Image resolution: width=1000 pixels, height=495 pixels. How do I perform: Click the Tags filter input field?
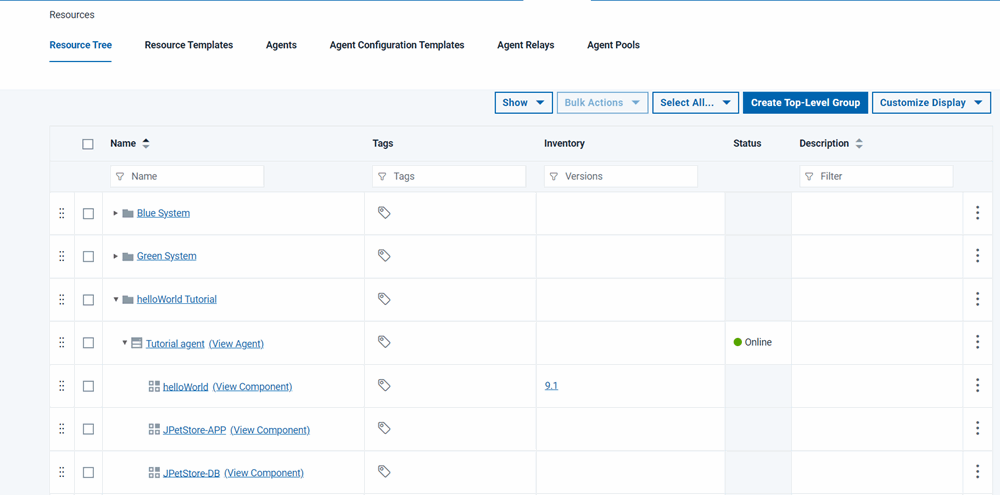(x=449, y=176)
